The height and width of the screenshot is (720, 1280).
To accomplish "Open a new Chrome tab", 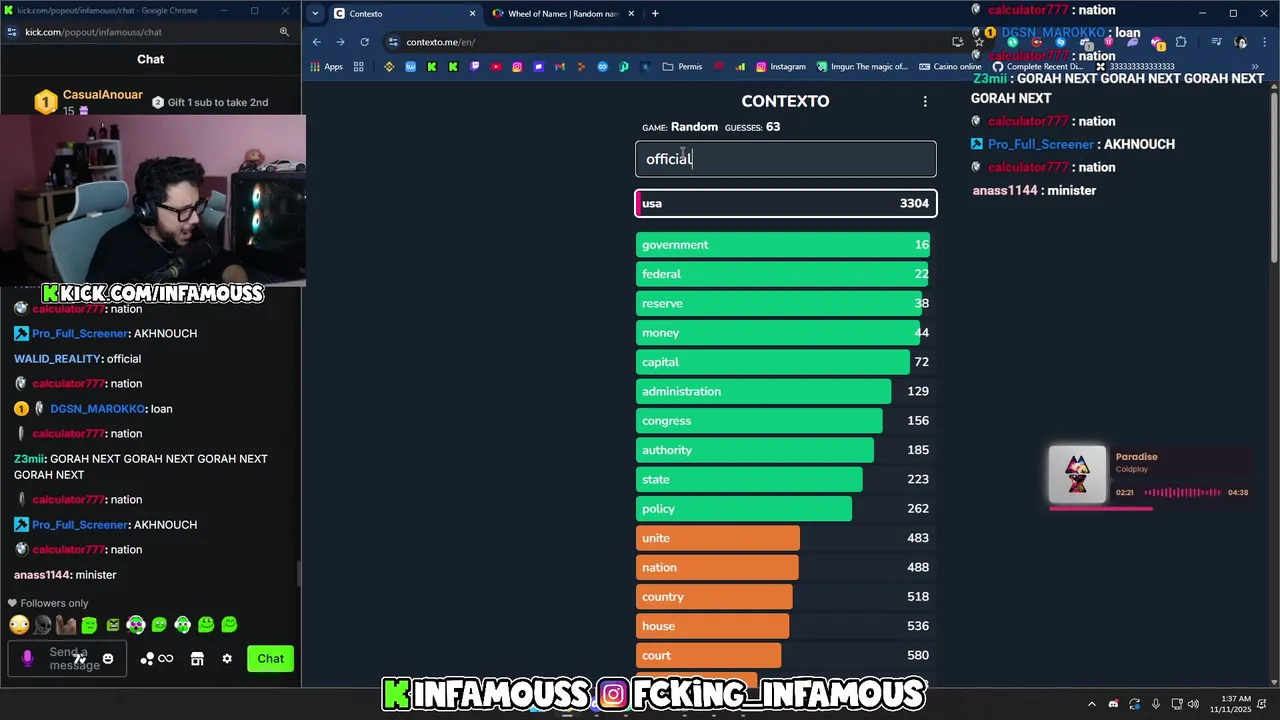I will click(x=655, y=14).
